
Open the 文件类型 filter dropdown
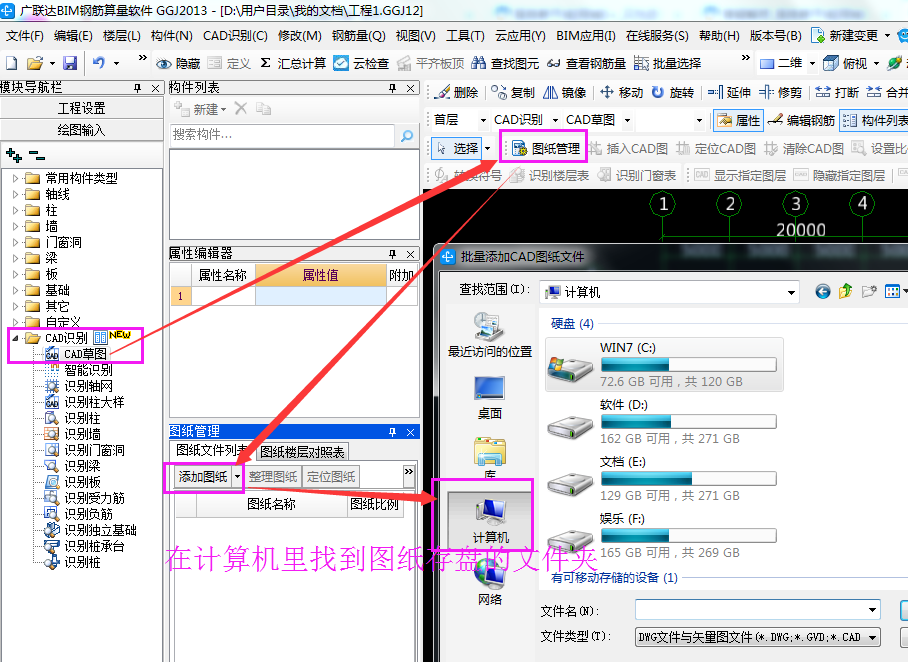click(758, 637)
